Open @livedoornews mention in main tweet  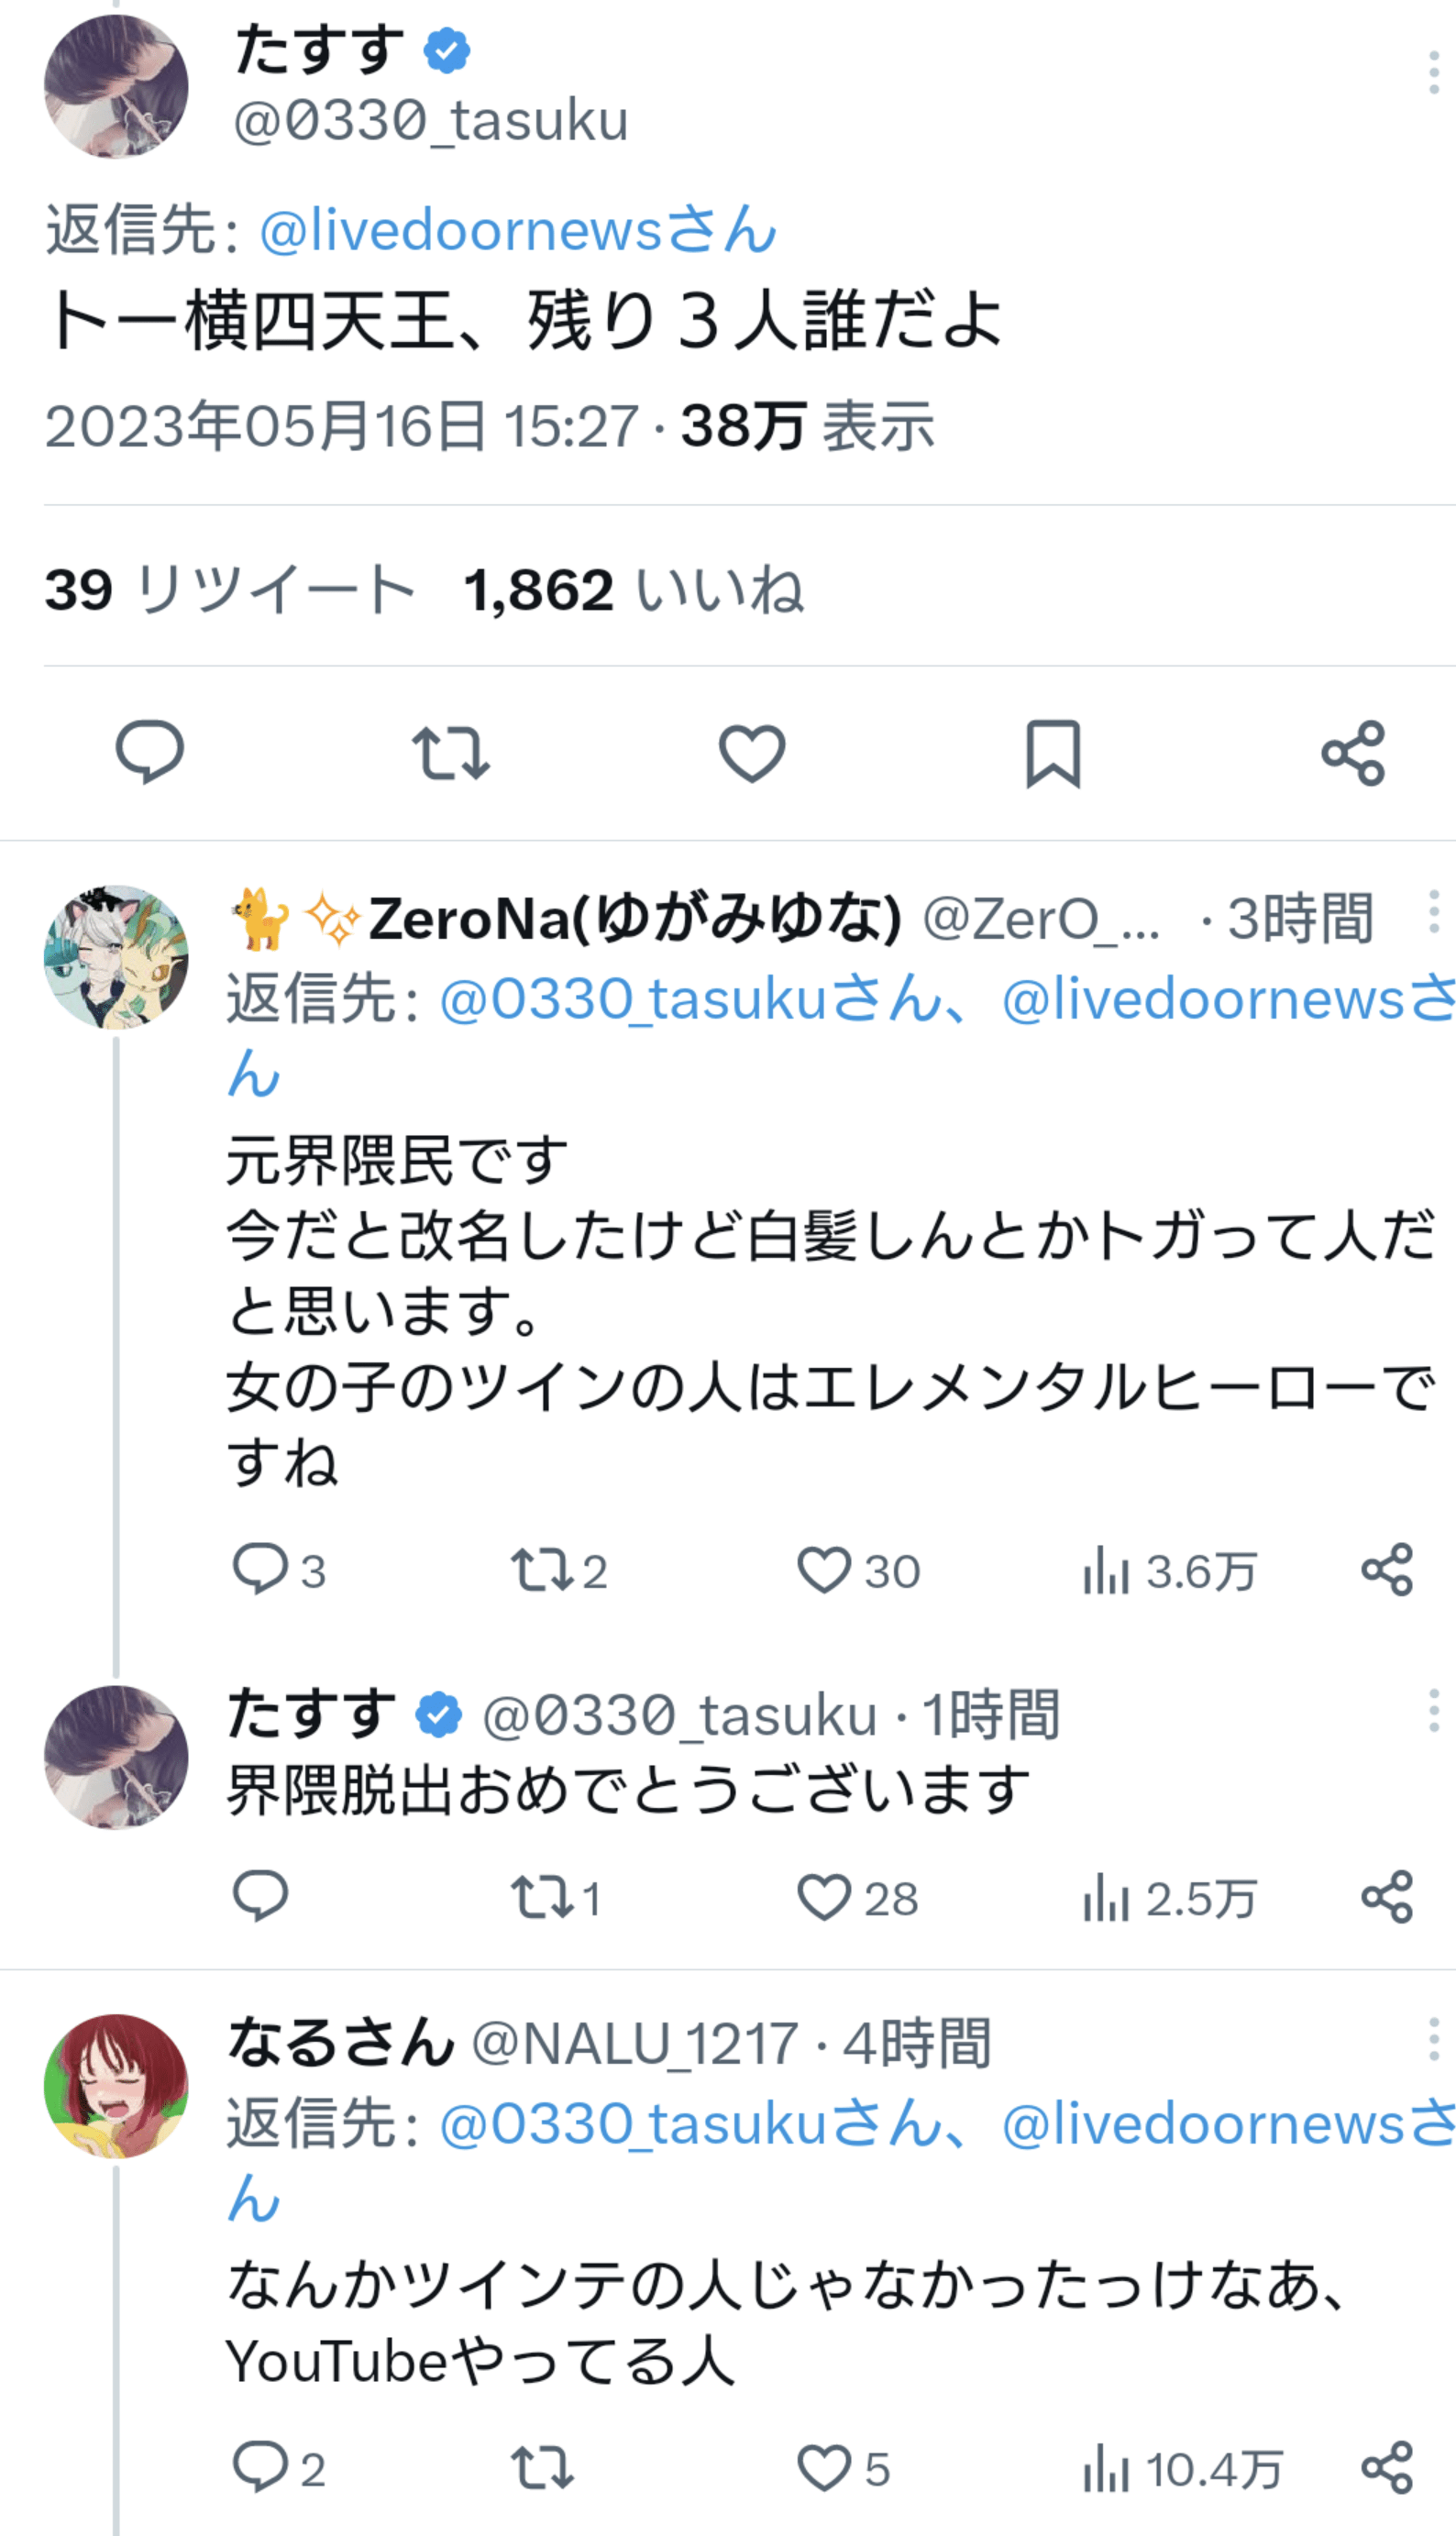517,231
